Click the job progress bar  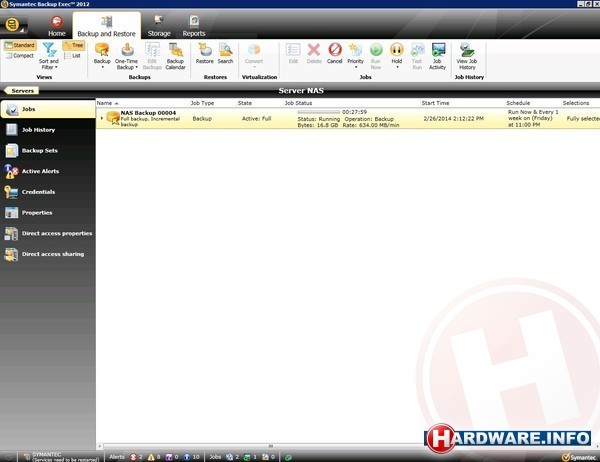(x=318, y=112)
